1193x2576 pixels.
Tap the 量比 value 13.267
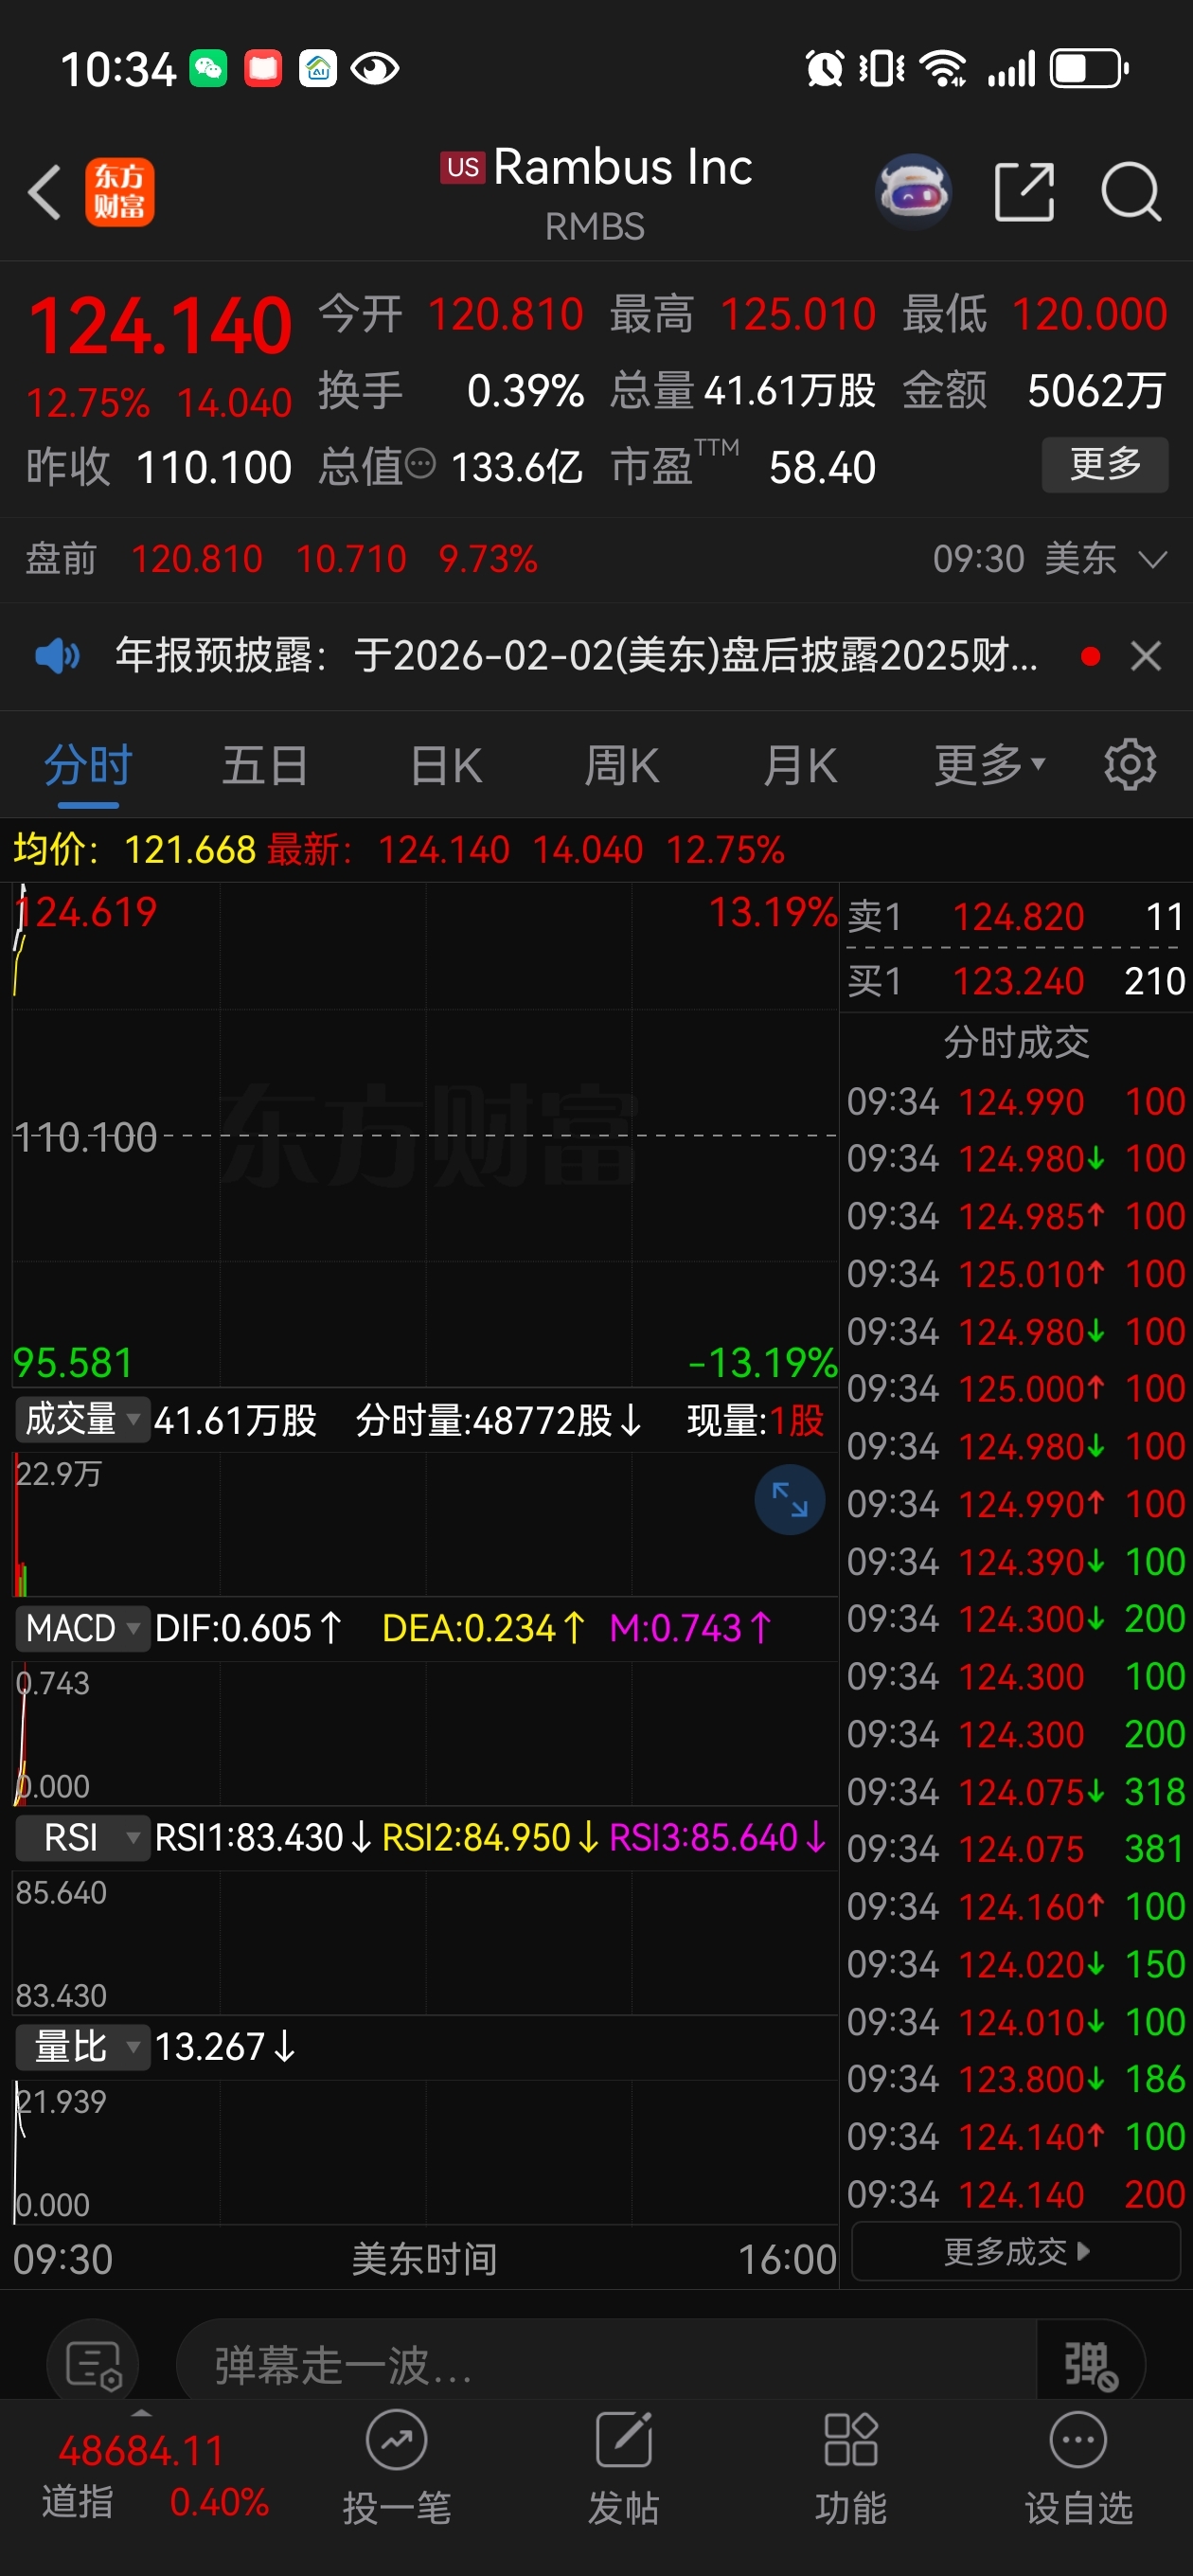(x=225, y=2046)
